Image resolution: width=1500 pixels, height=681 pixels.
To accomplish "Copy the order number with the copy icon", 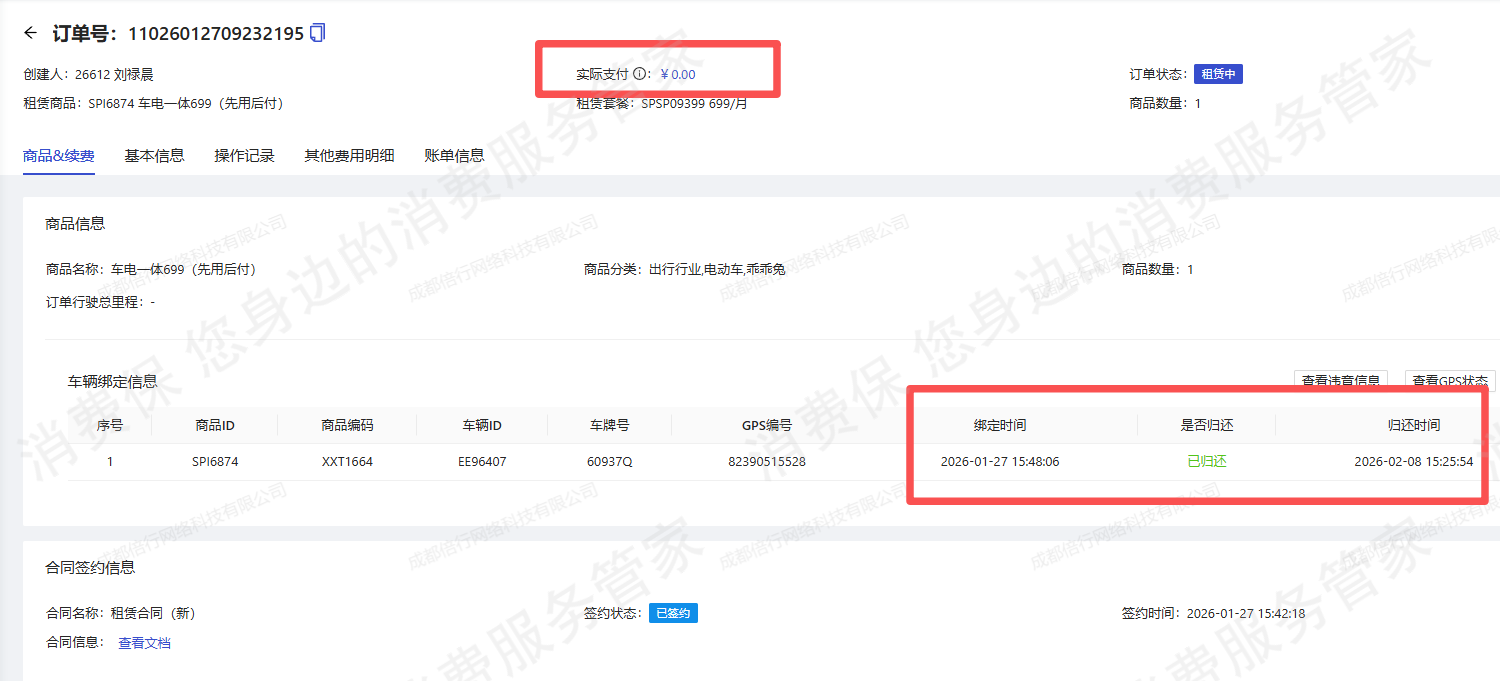I will tap(318, 33).
